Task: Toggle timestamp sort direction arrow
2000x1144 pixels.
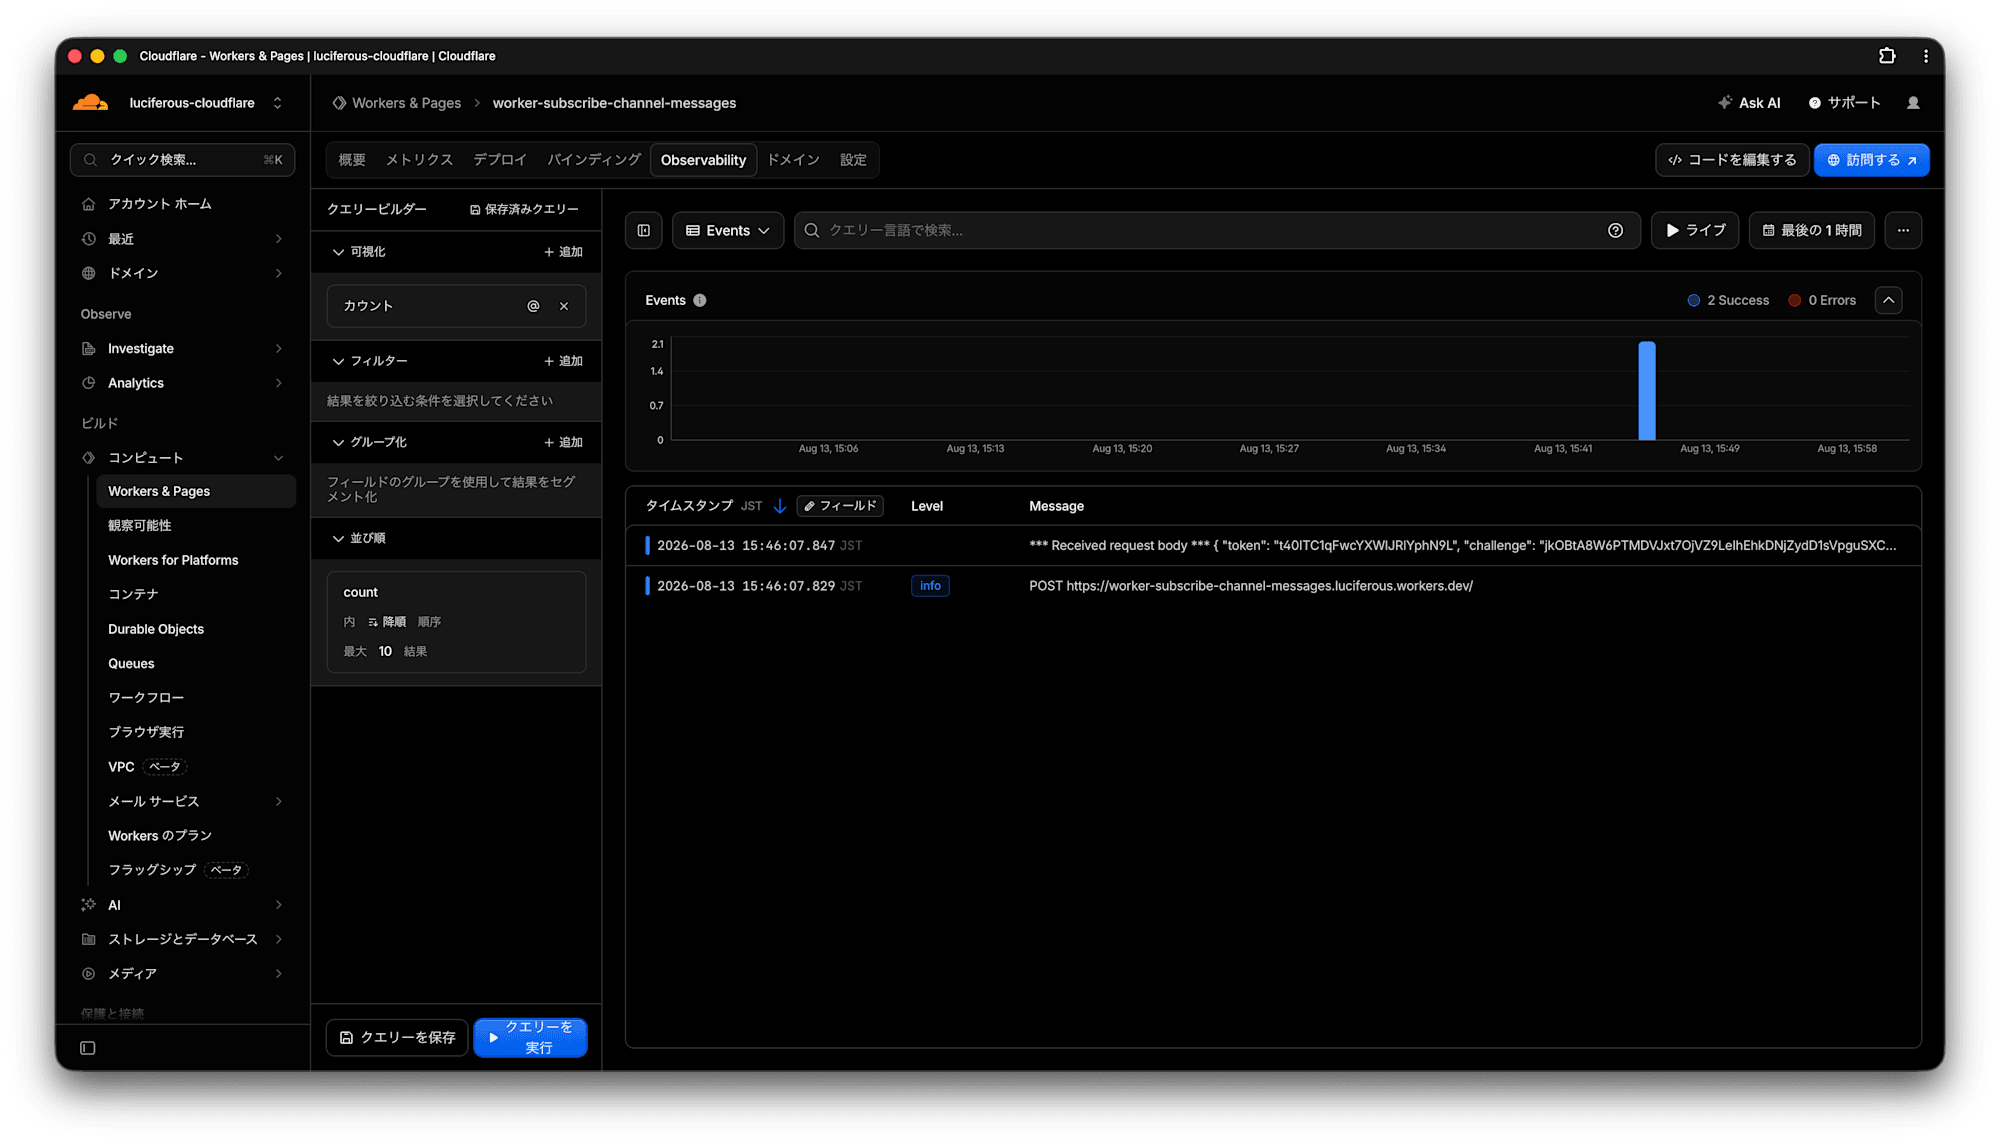Action: click(x=780, y=506)
